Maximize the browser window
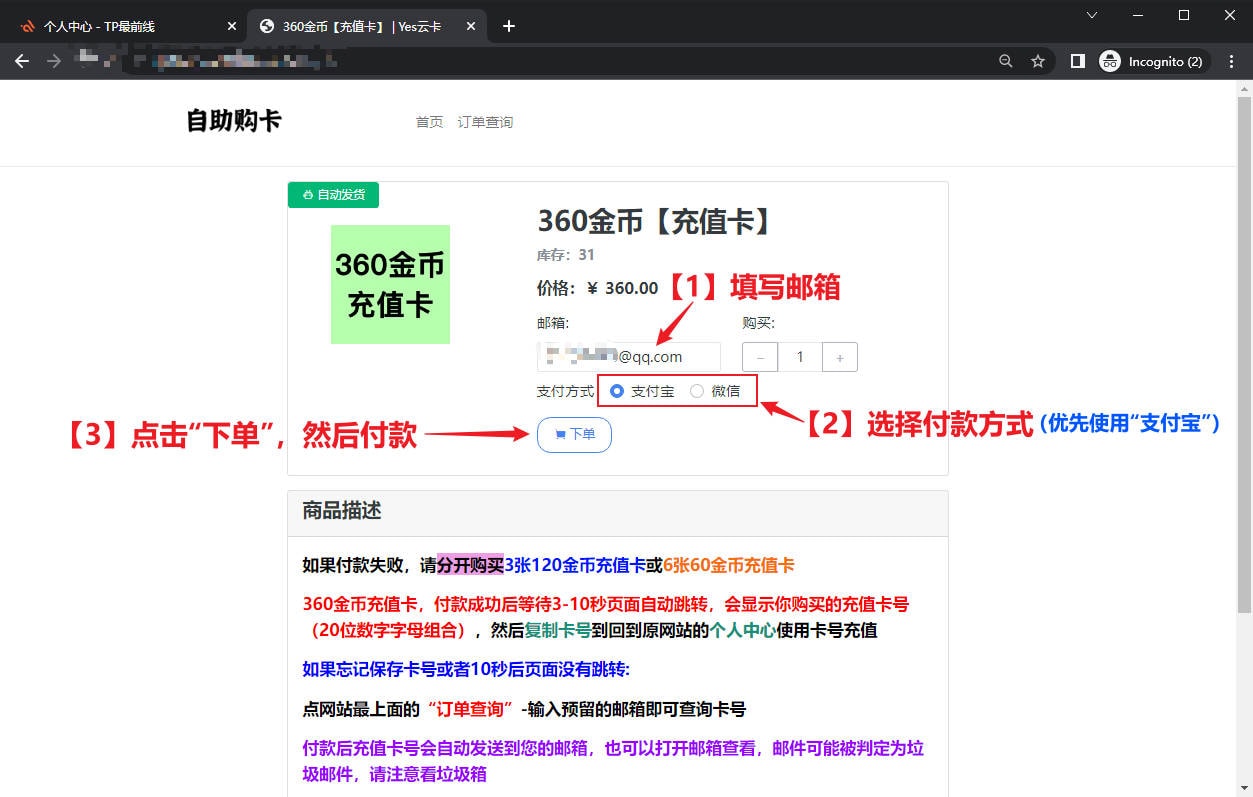Image resolution: width=1253 pixels, height=797 pixels. [x=1184, y=15]
